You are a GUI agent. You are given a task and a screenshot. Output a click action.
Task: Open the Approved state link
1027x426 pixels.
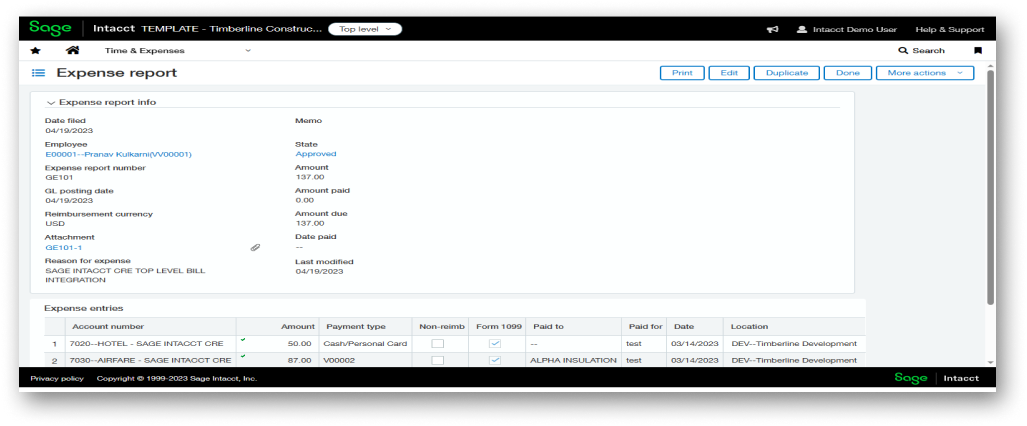click(x=316, y=154)
